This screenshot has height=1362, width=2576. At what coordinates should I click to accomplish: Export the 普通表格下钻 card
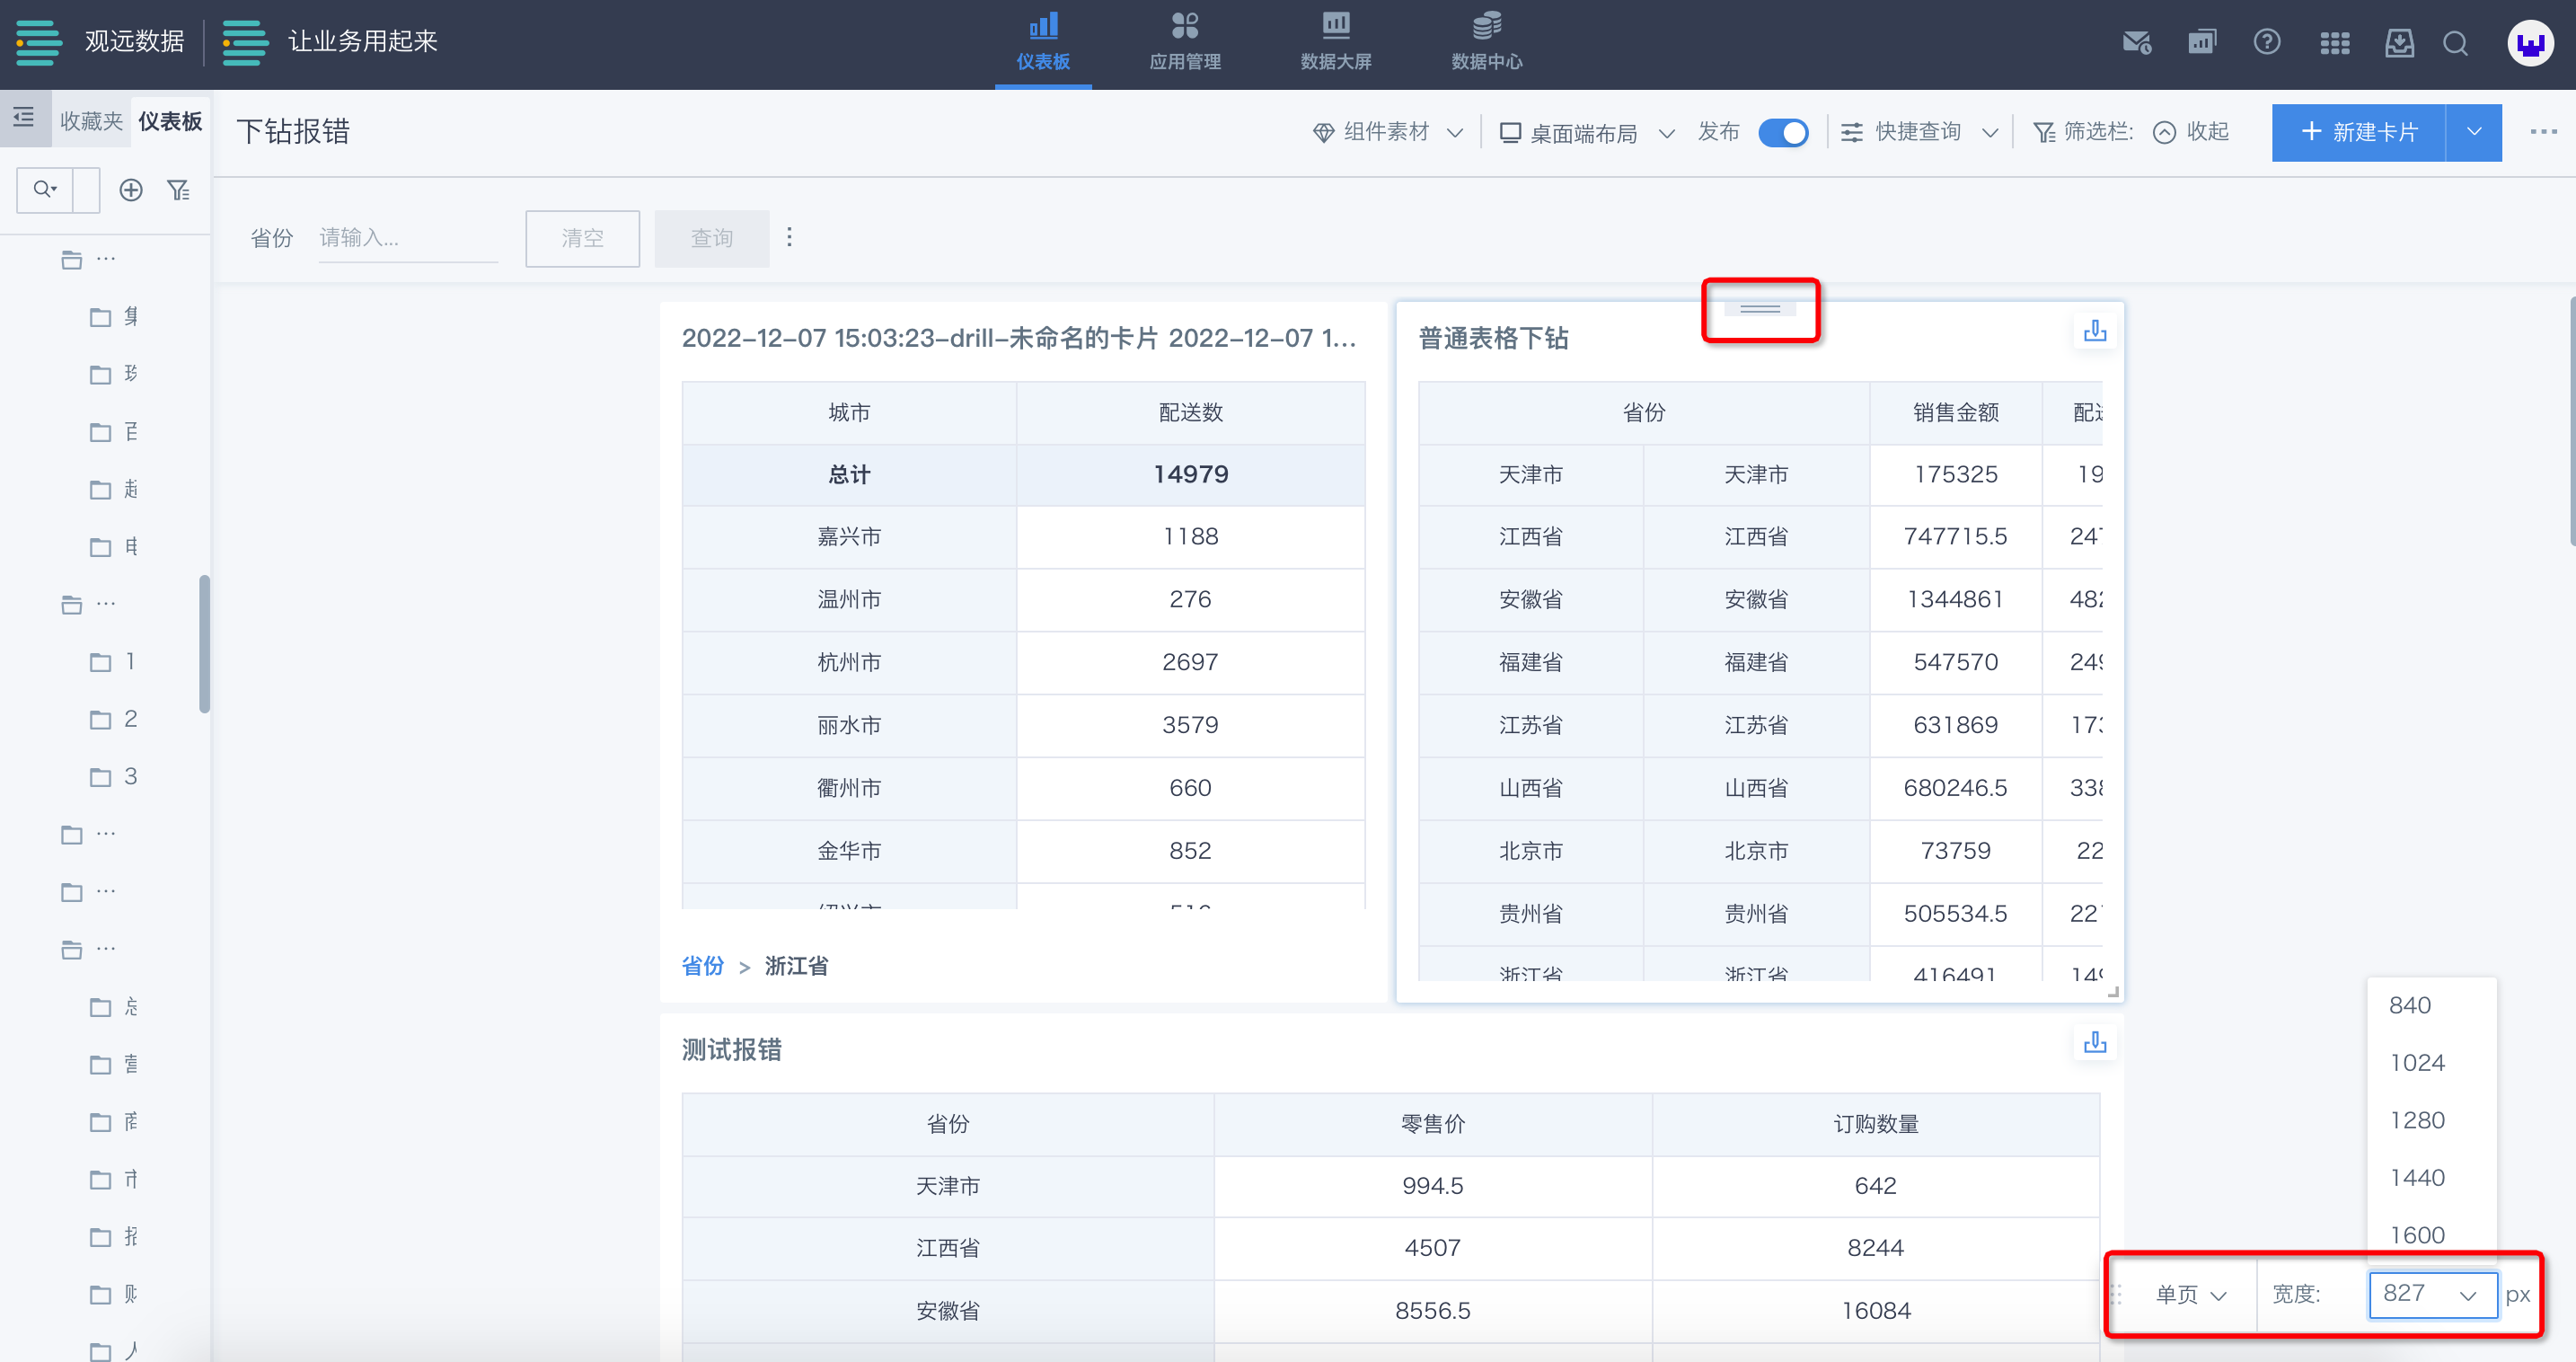pos(2095,331)
